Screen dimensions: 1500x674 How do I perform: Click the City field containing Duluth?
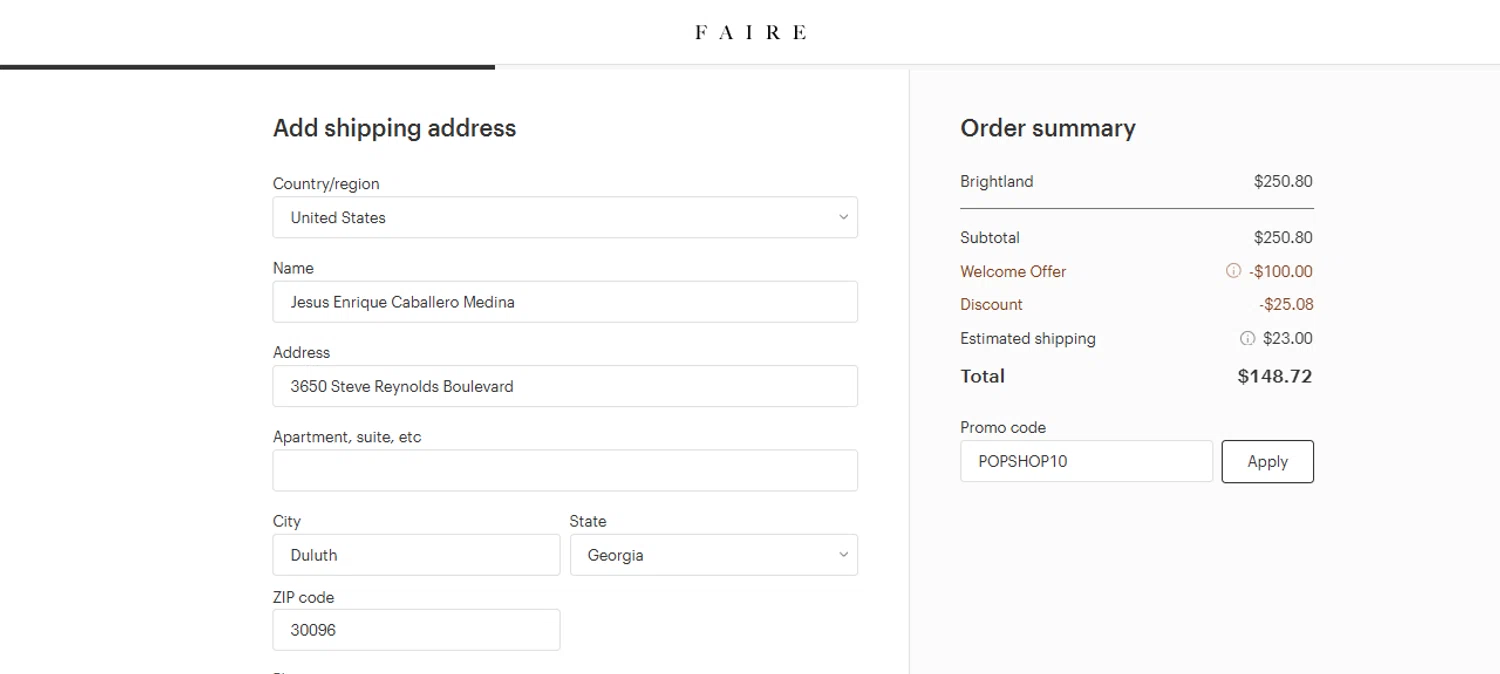(416, 555)
